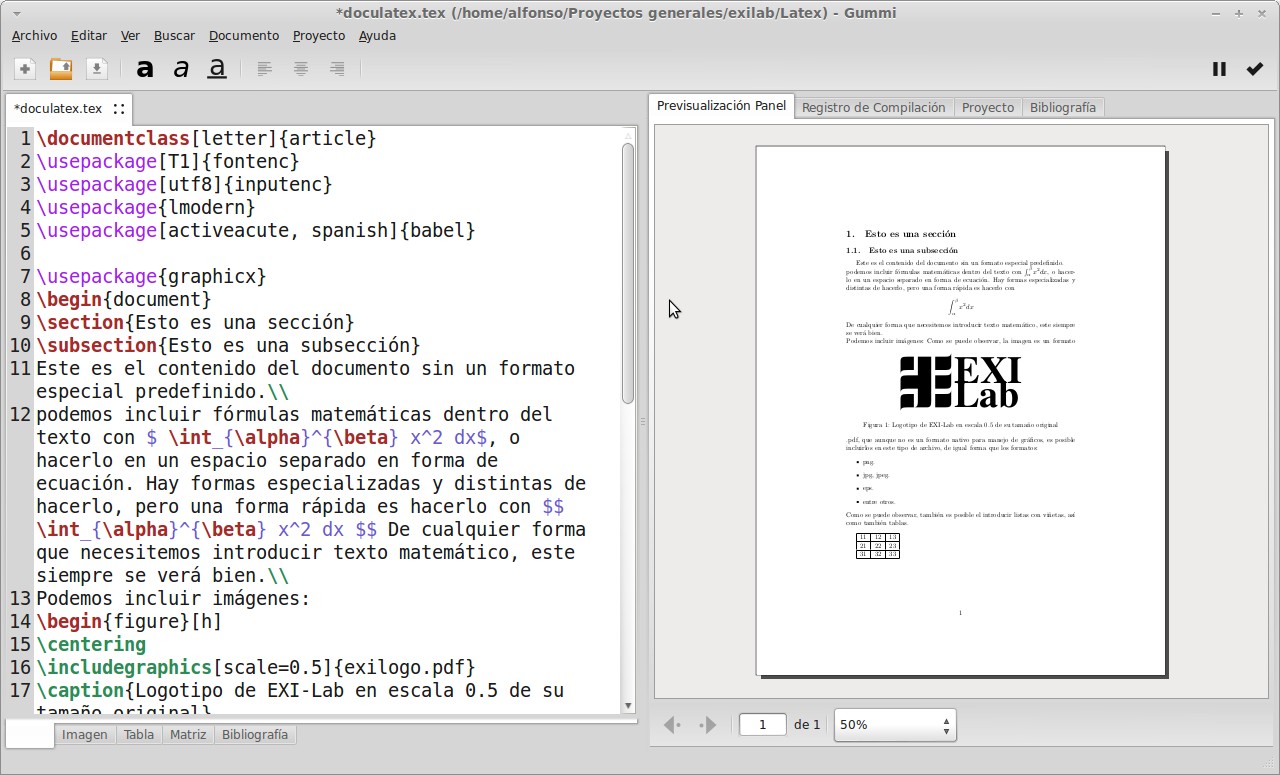Click the checkmark compile icon
Image resolution: width=1280 pixels, height=775 pixels.
pyautogui.click(x=1255, y=69)
